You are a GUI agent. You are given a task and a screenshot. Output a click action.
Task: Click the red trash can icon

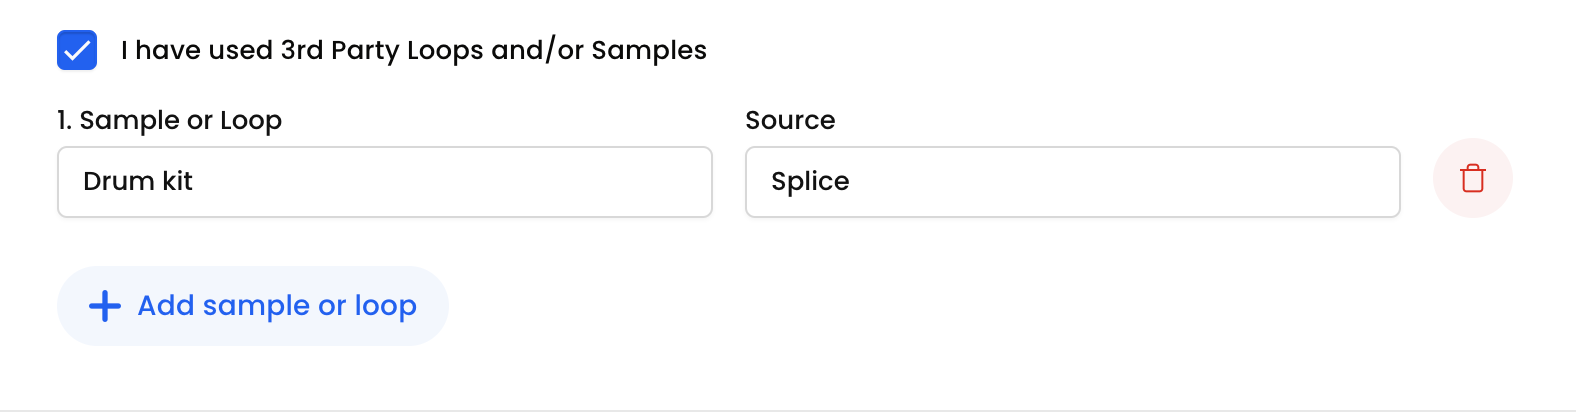[x=1472, y=179]
